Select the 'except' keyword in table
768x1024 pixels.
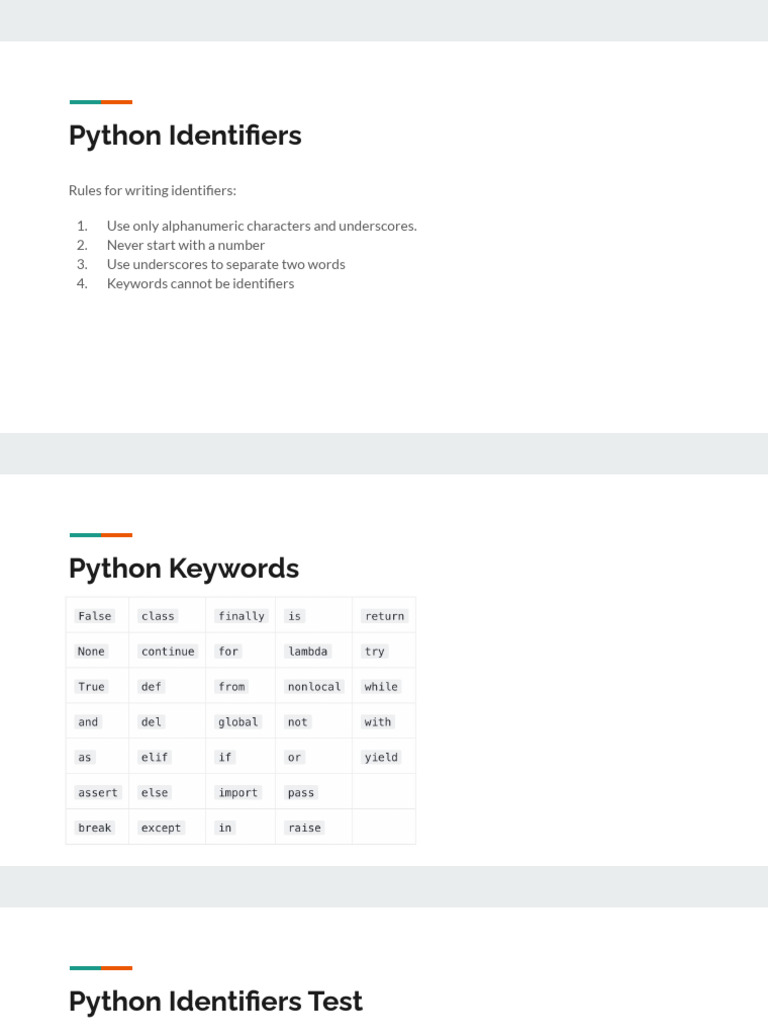pyautogui.click(x=161, y=828)
